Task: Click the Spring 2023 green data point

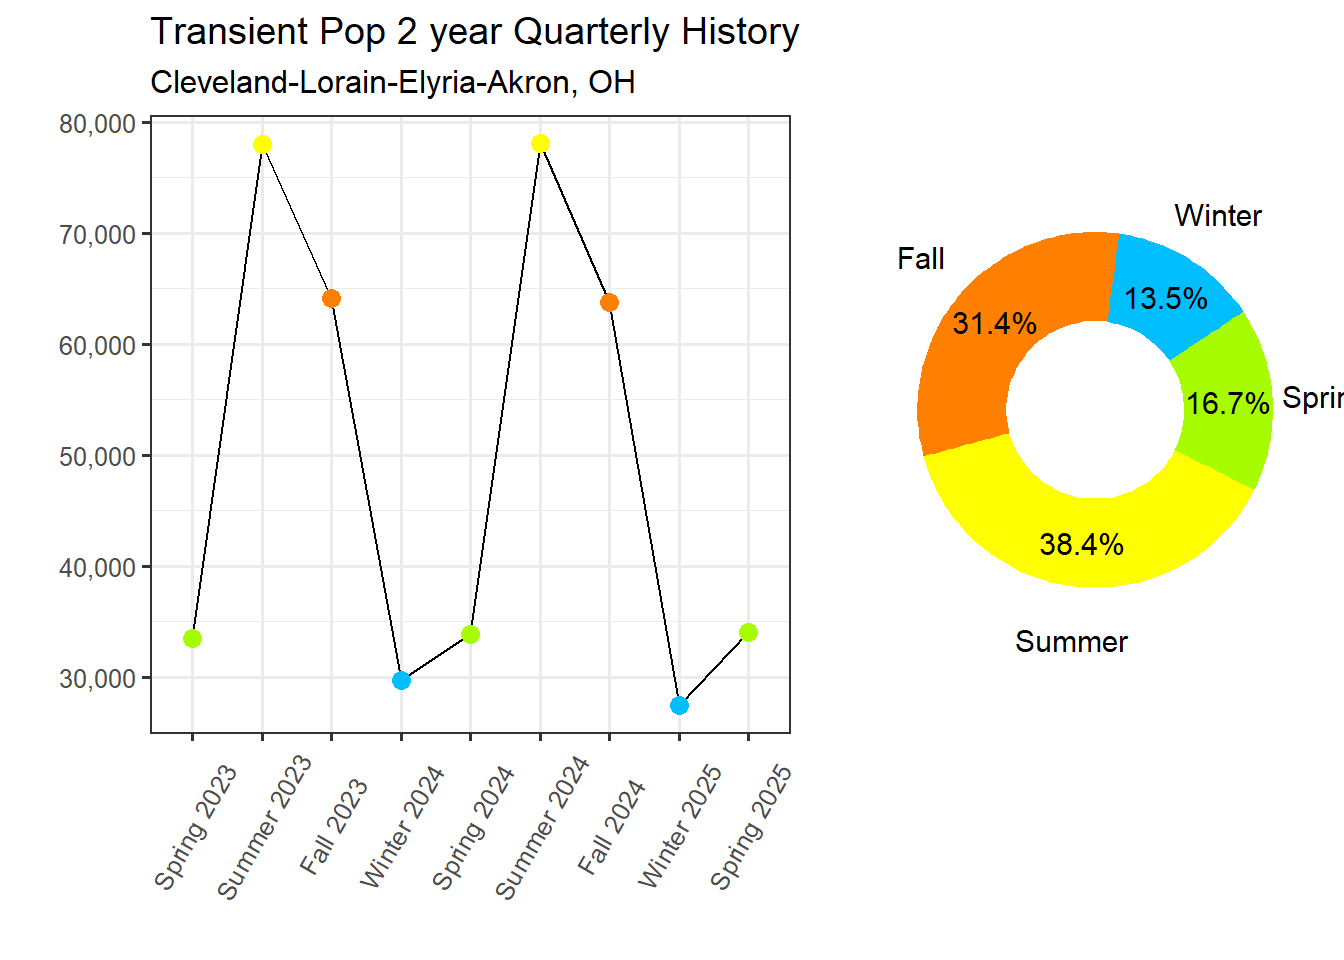Action: click(x=193, y=638)
